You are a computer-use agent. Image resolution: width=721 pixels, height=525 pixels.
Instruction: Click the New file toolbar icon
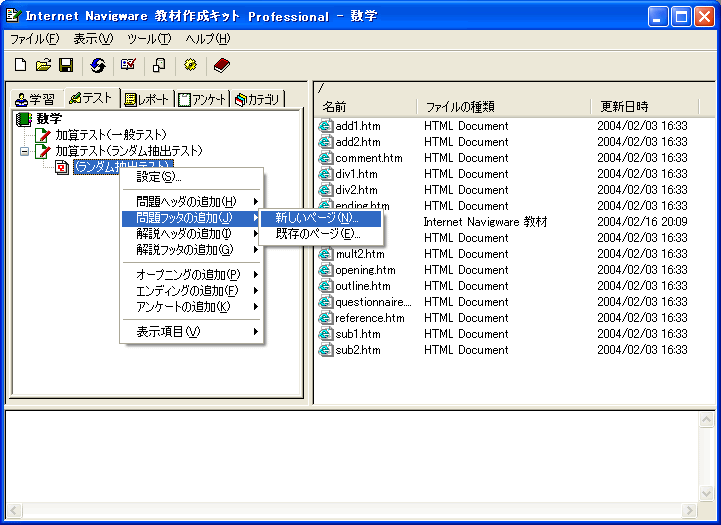(20, 65)
